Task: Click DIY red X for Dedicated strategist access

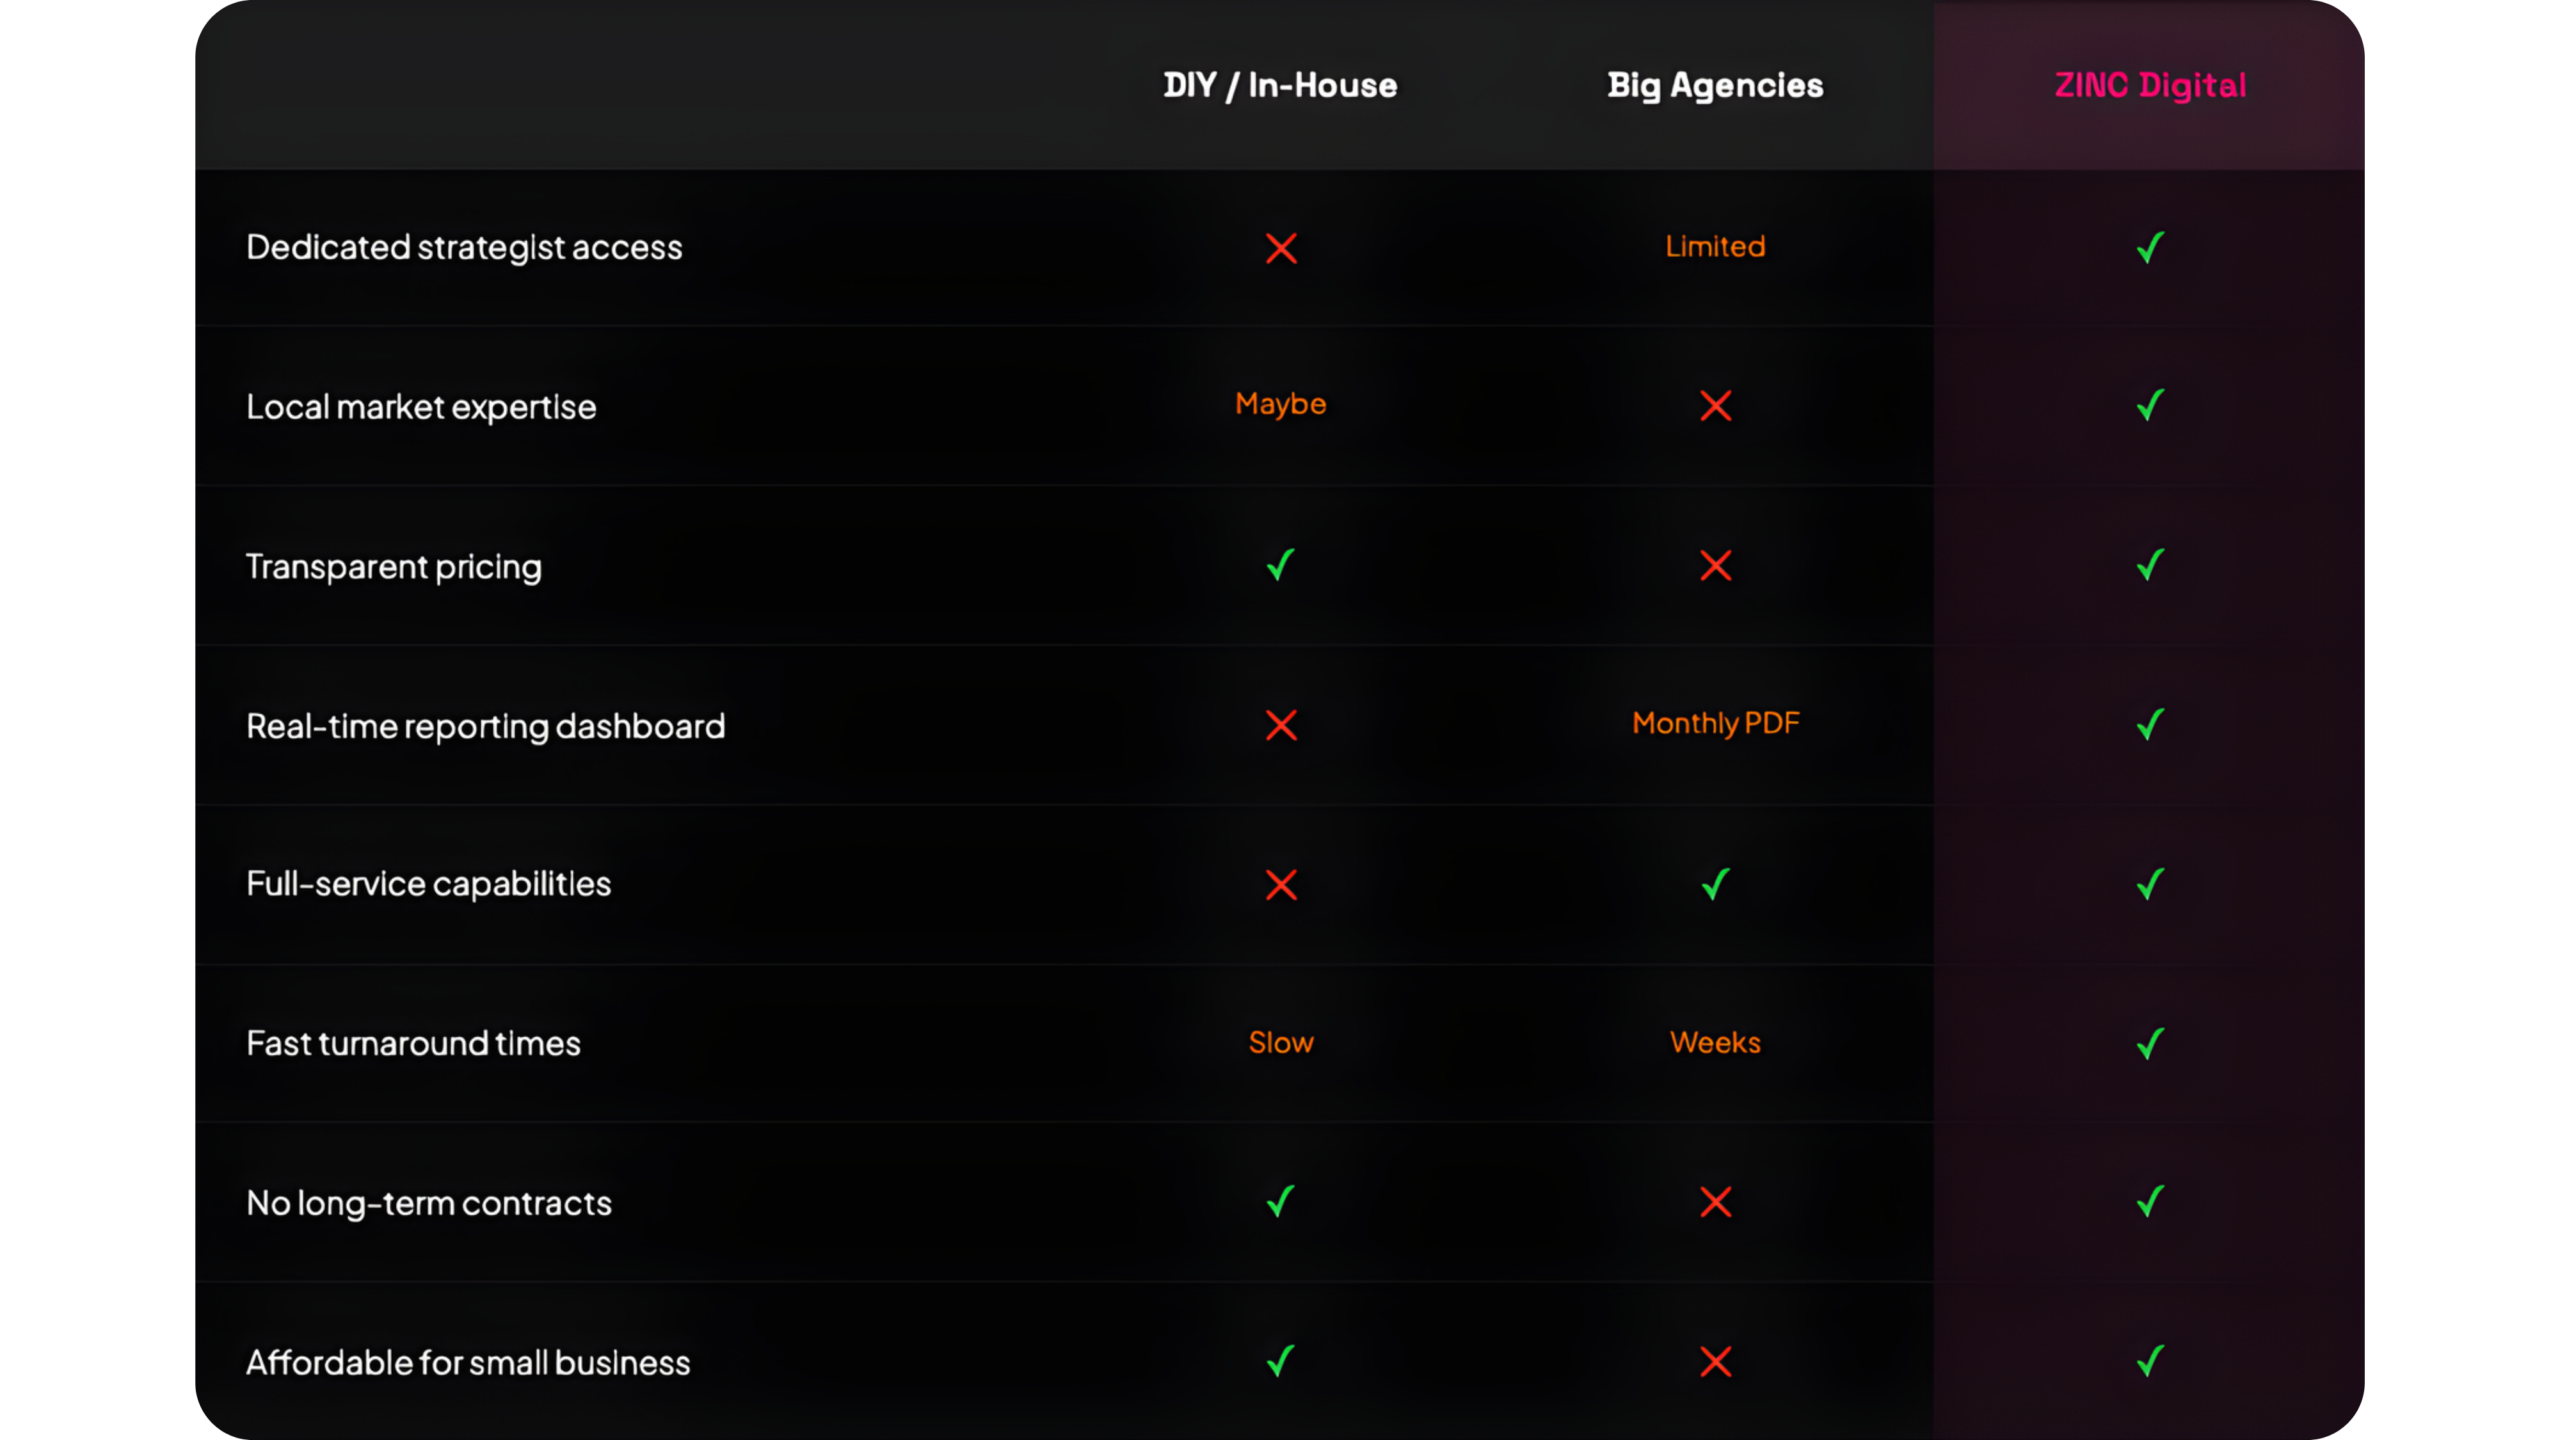Action: pos(1281,248)
